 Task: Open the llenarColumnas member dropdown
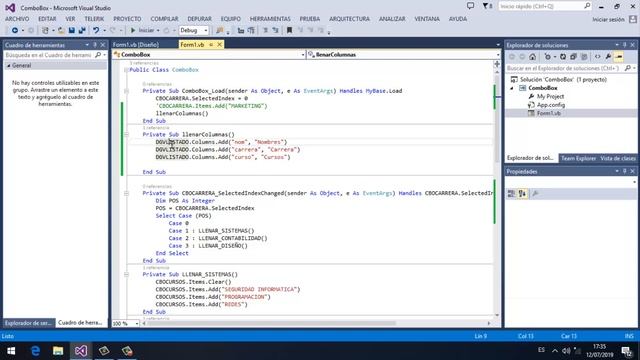(x=403, y=55)
